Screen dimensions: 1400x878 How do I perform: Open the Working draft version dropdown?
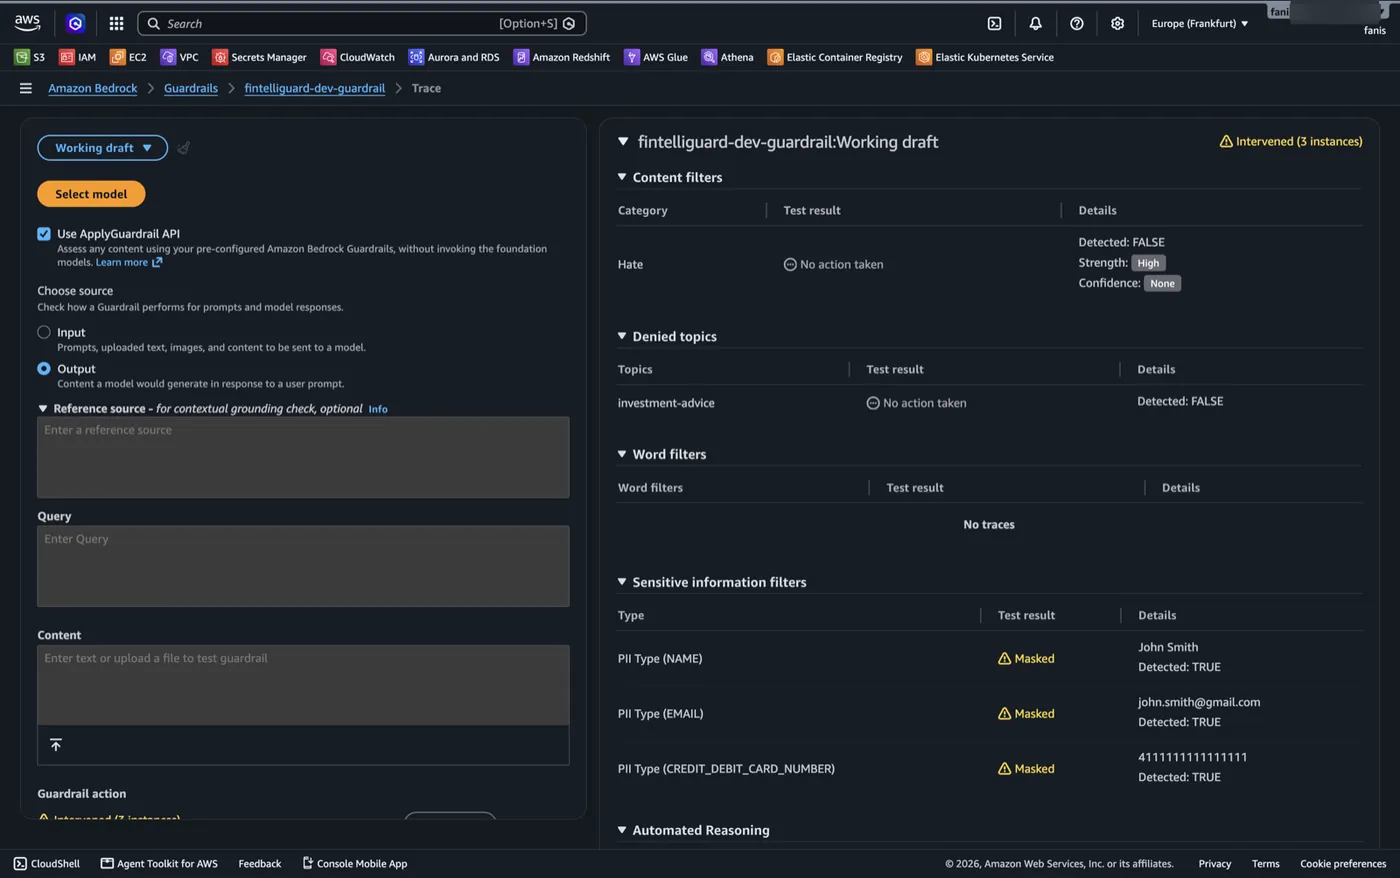(x=103, y=148)
